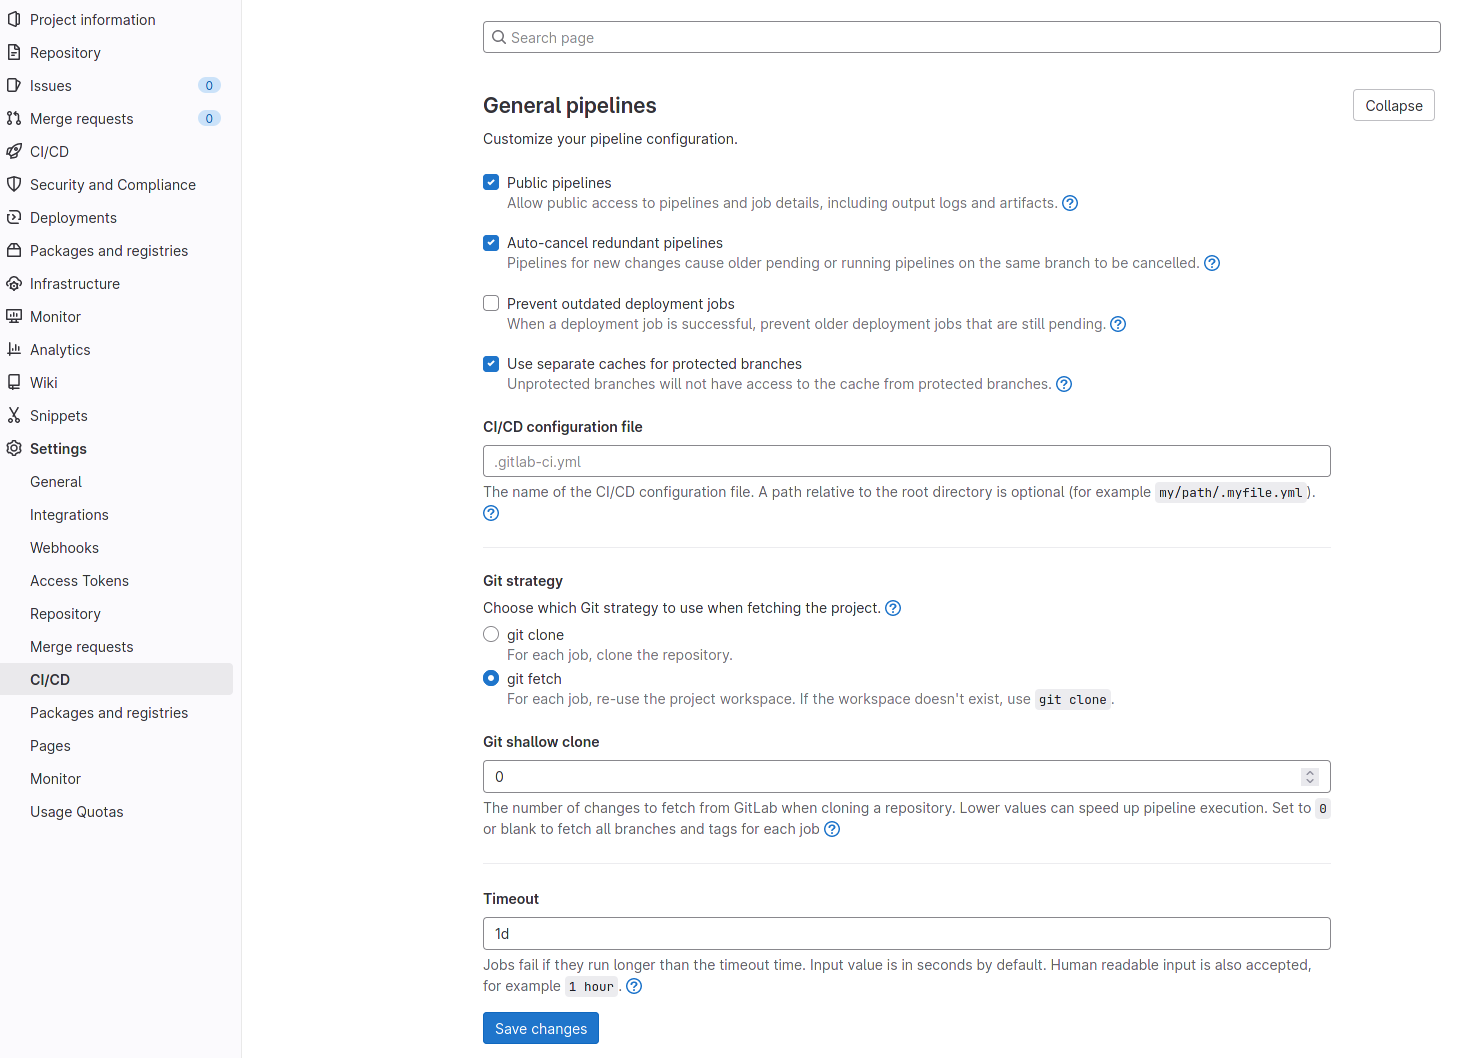The image size is (1471, 1058).
Task: Open Settings General submenu item
Action: pos(116,482)
